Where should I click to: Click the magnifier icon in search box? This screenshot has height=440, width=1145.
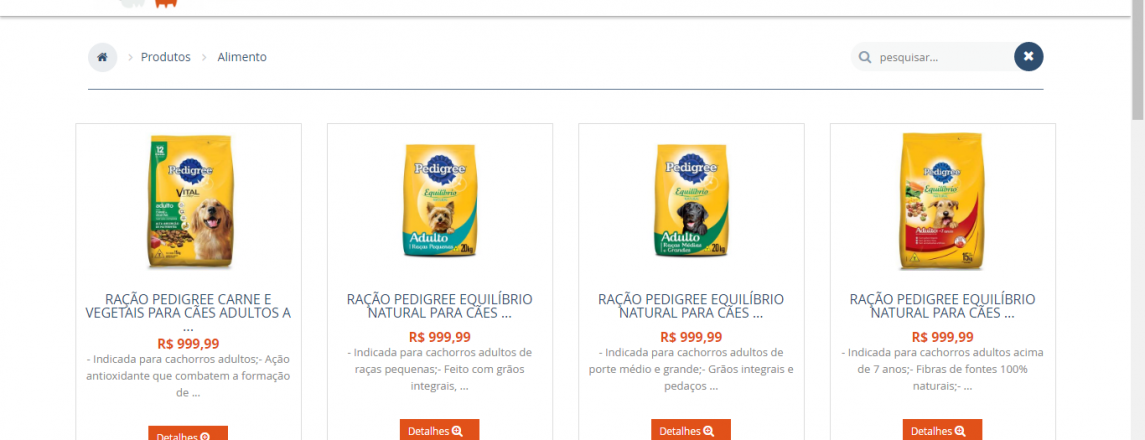[865, 57]
